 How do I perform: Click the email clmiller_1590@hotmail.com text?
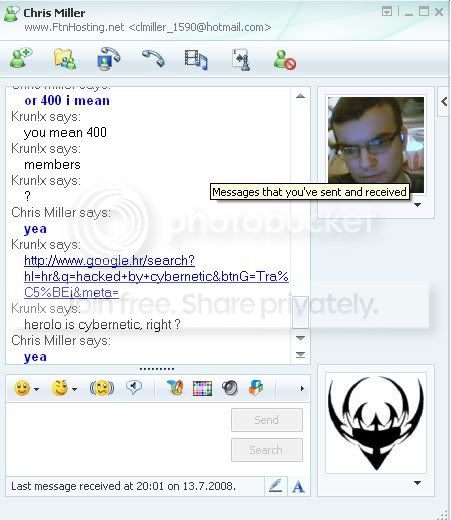tap(200, 27)
